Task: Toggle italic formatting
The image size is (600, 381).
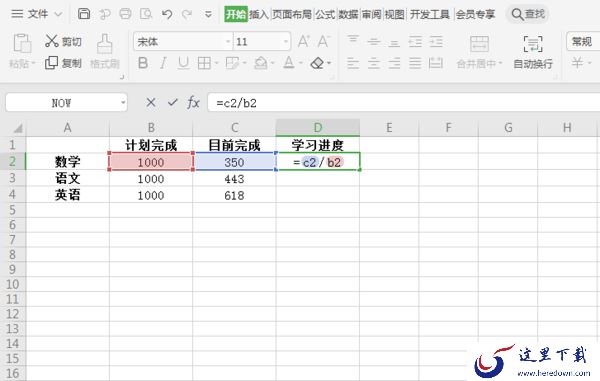Action: (x=163, y=63)
